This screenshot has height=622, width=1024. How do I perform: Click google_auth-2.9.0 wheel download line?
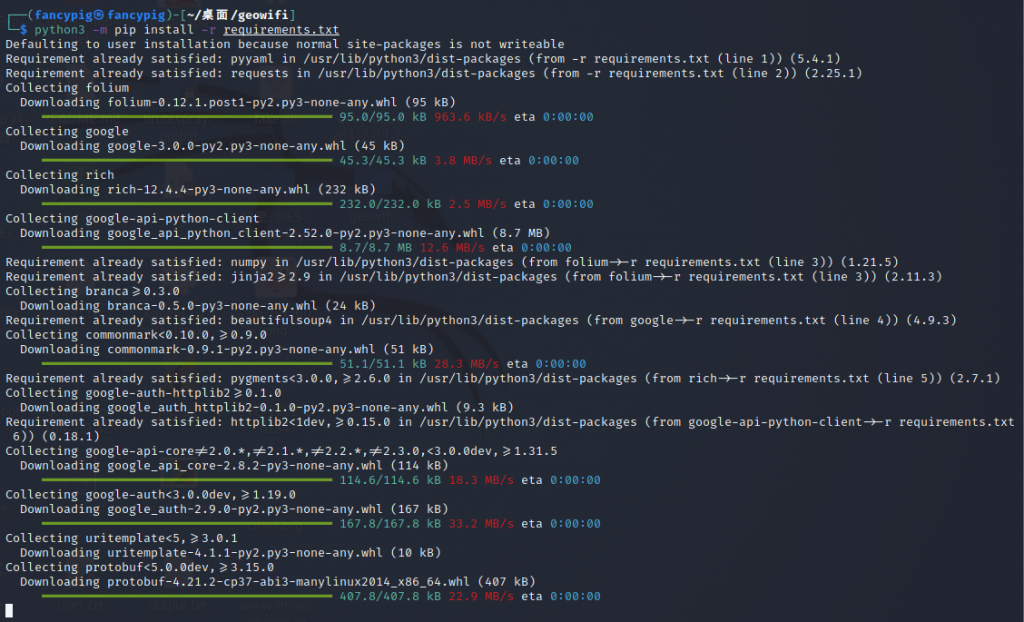click(234, 509)
